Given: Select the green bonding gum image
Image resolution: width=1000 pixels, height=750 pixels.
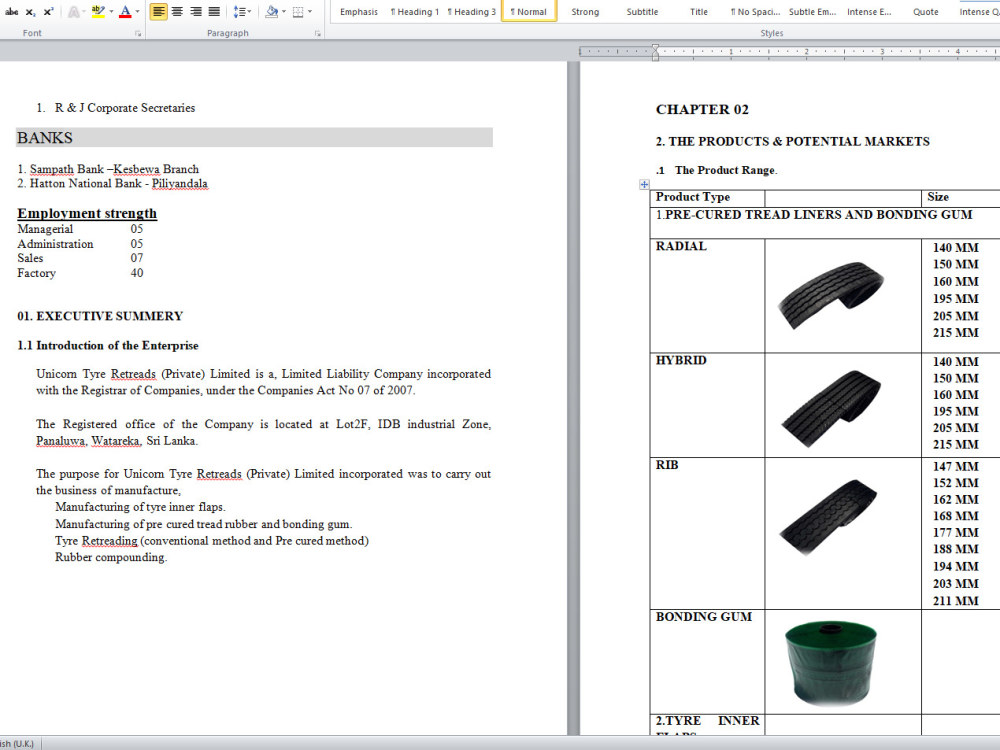Looking at the screenshot, I should (830, 664).
